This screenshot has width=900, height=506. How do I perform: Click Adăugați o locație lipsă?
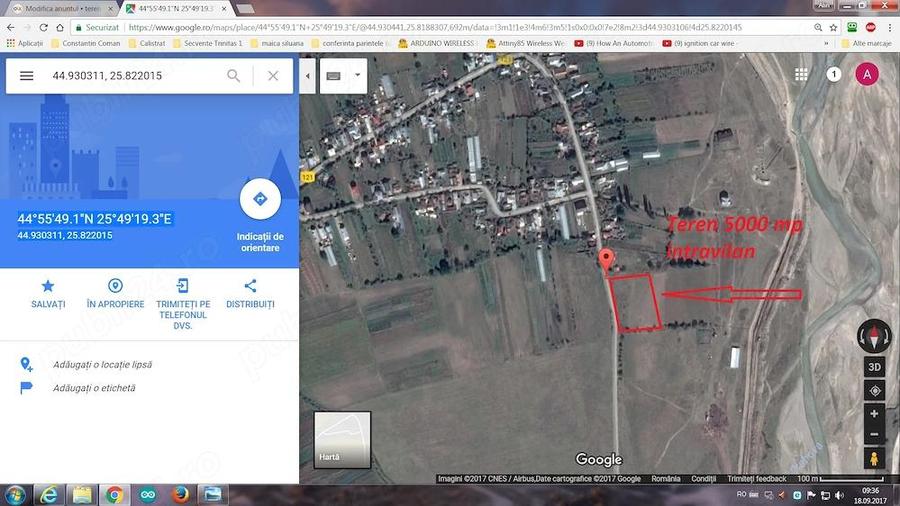click(102, 364)
